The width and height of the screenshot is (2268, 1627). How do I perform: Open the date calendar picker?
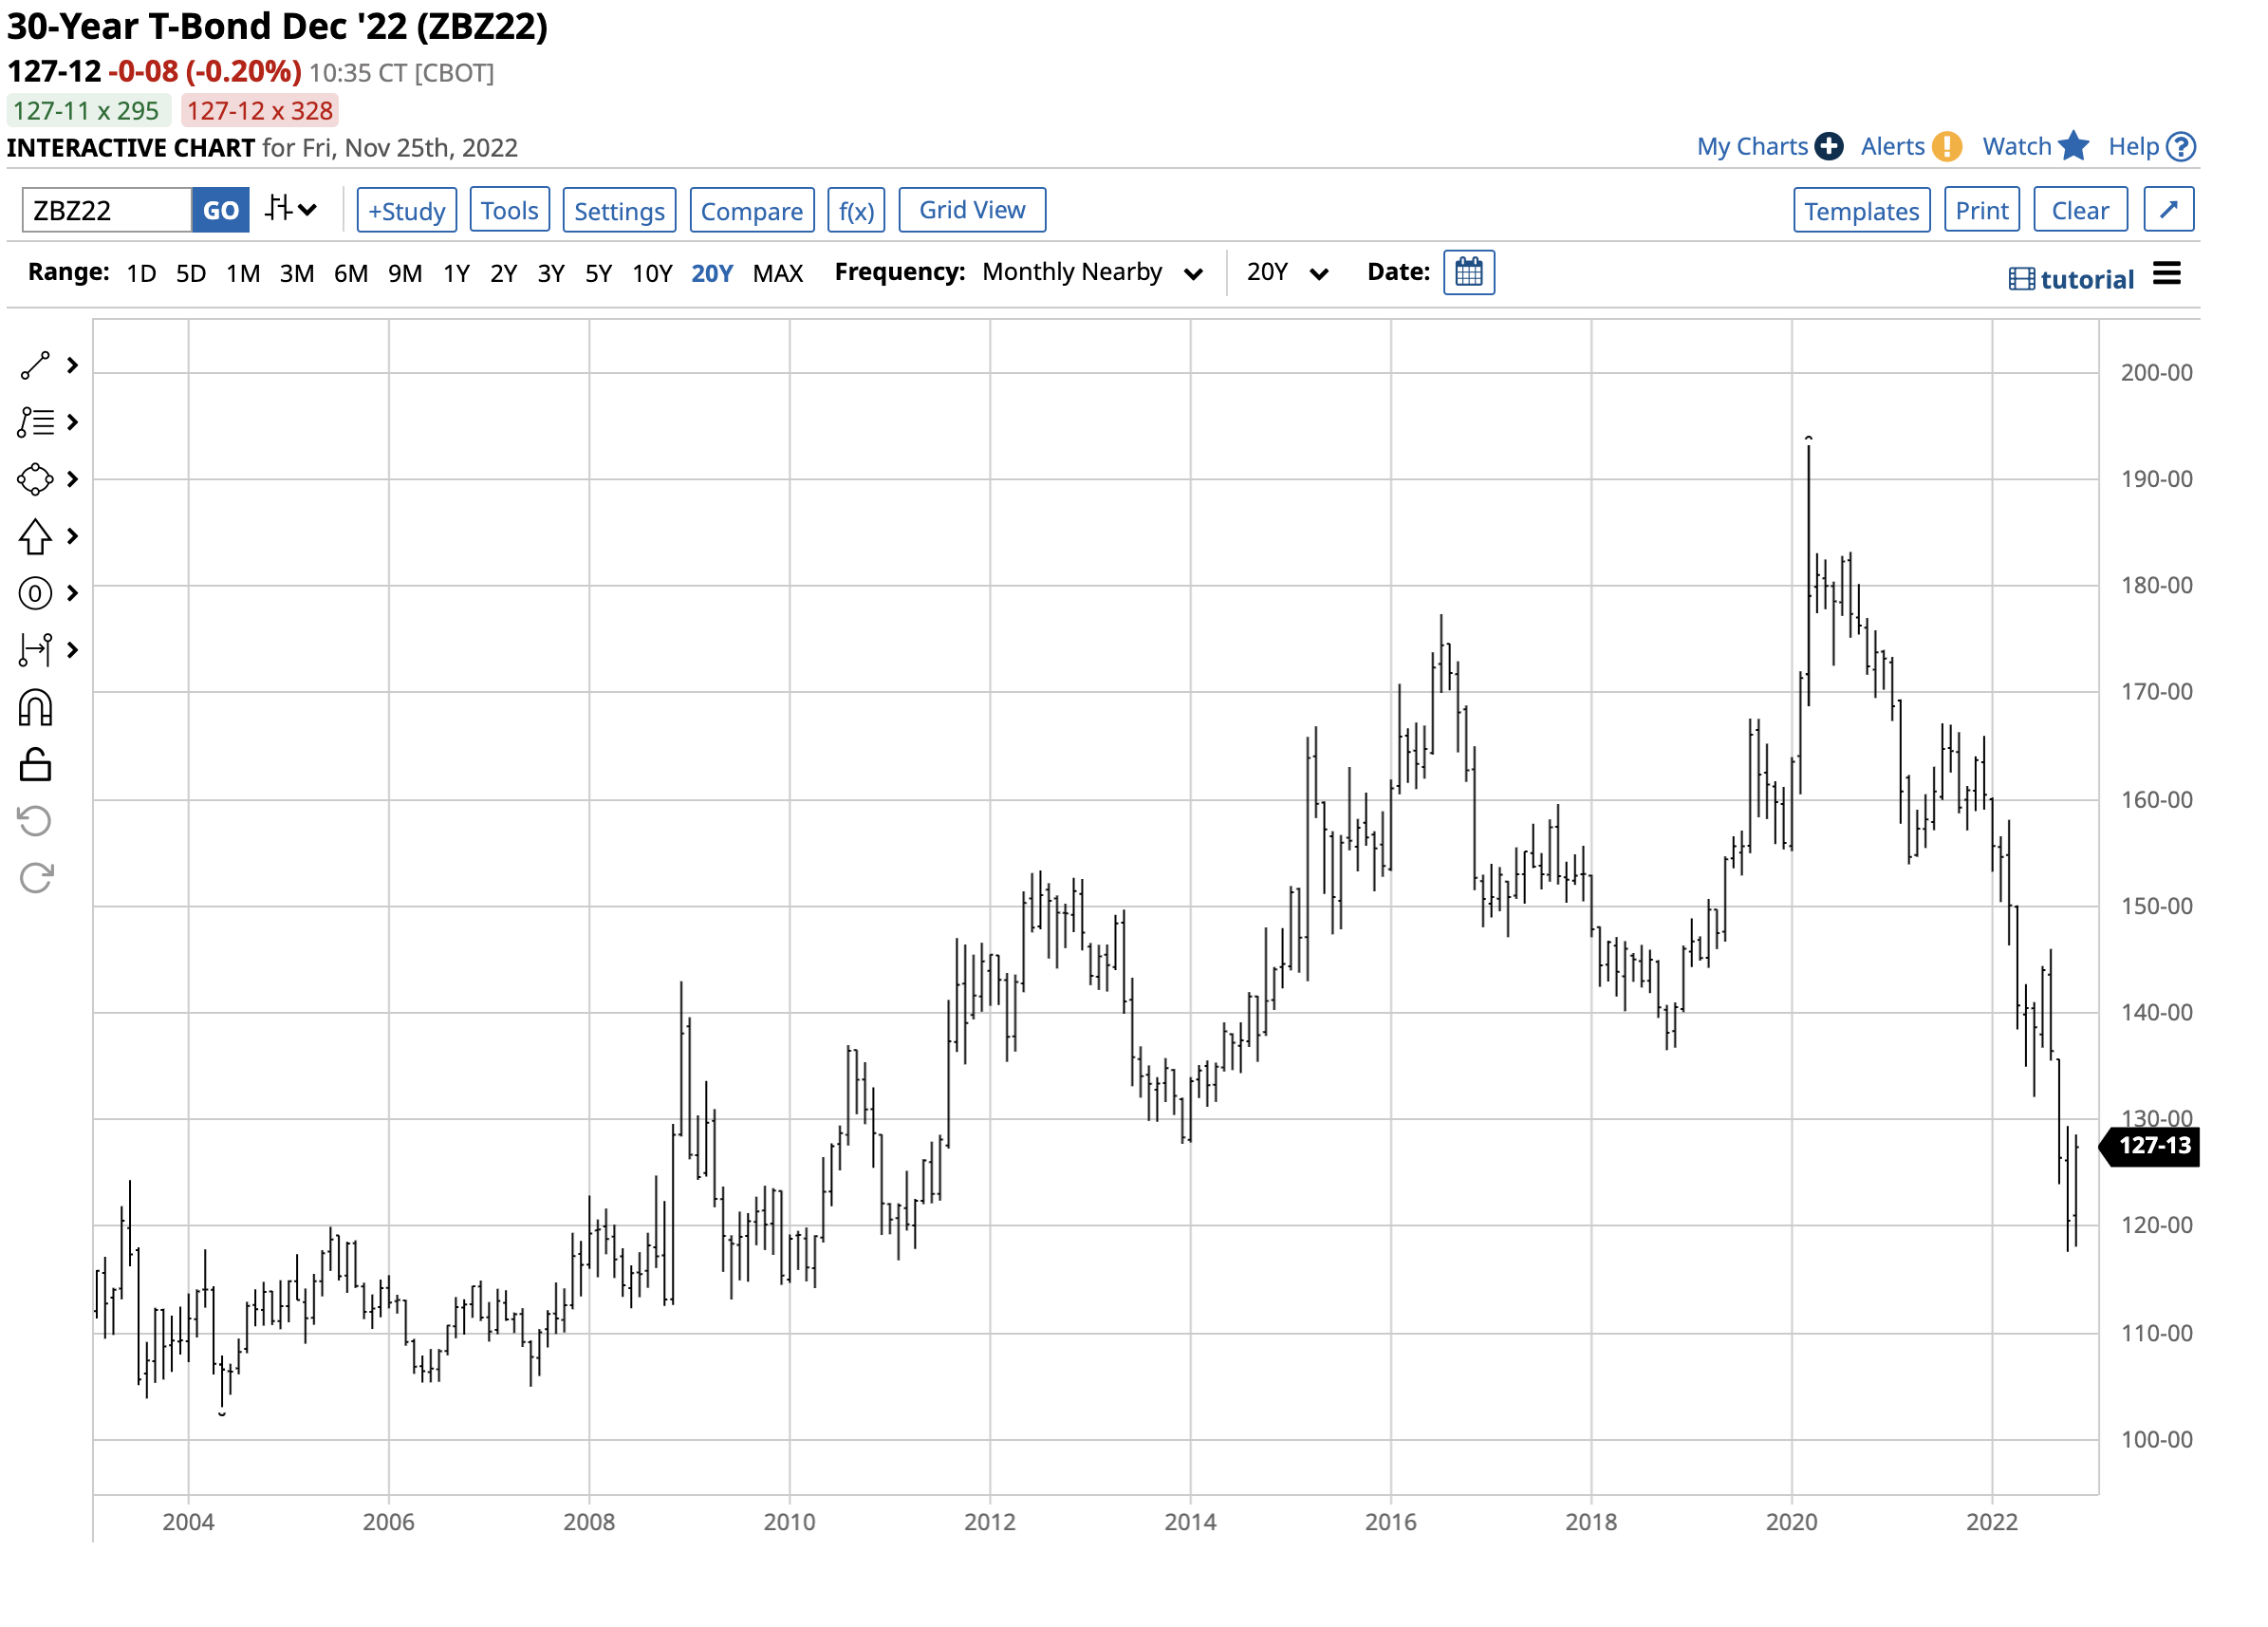pyautogui.click(x=1468, y=272)
